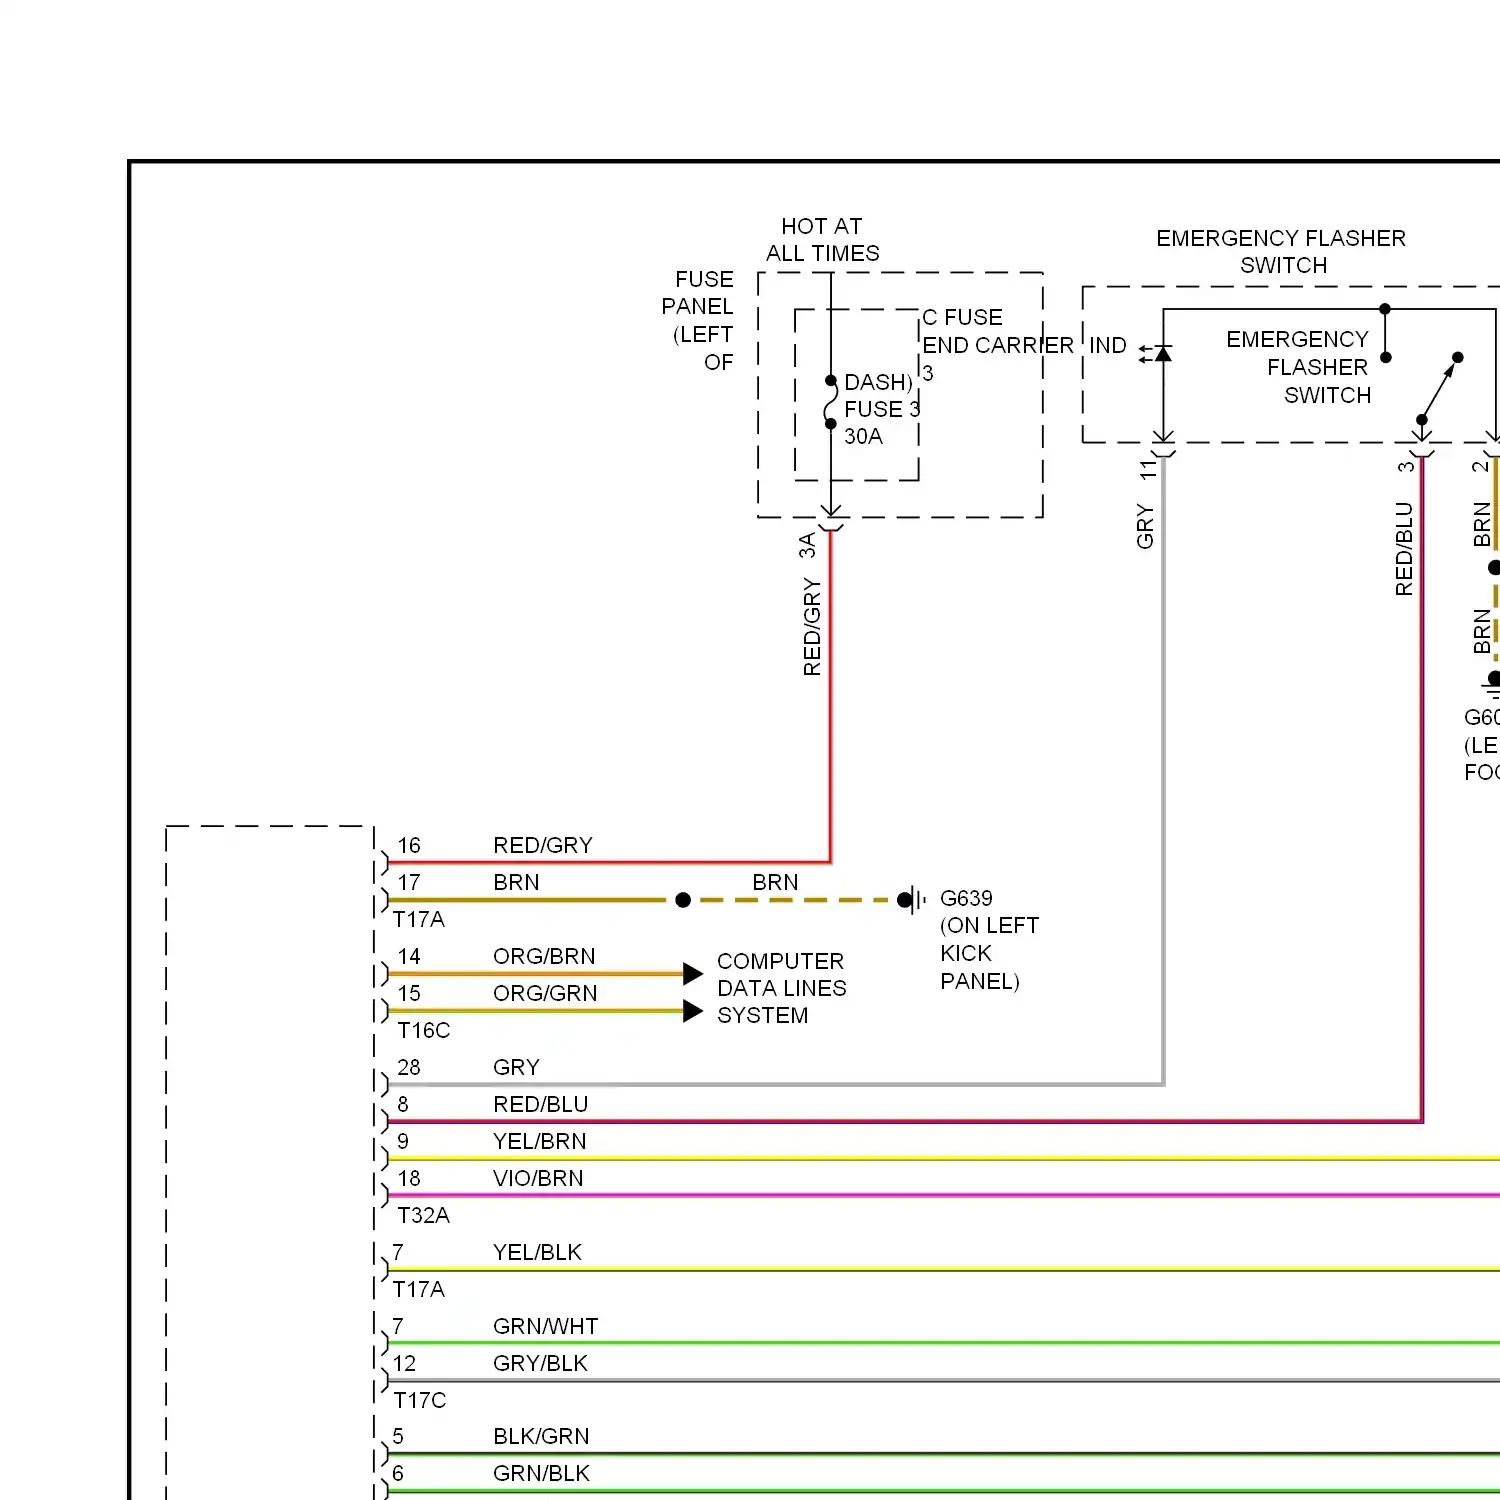Select the YEL/BRN wire label
1500x1500 pixels.
click(540, 1141)
